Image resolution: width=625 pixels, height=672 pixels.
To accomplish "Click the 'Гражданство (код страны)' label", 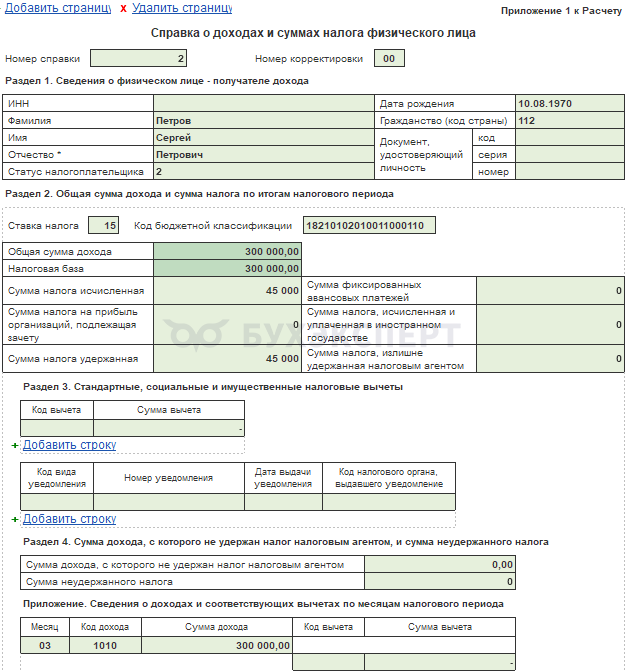I will click(444, 121).
